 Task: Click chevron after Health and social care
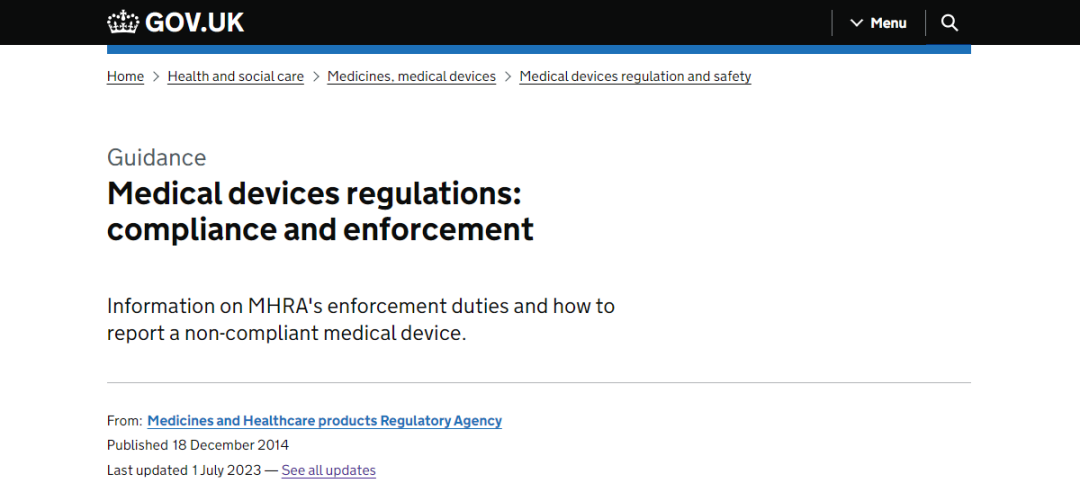[x=316, y=76]
